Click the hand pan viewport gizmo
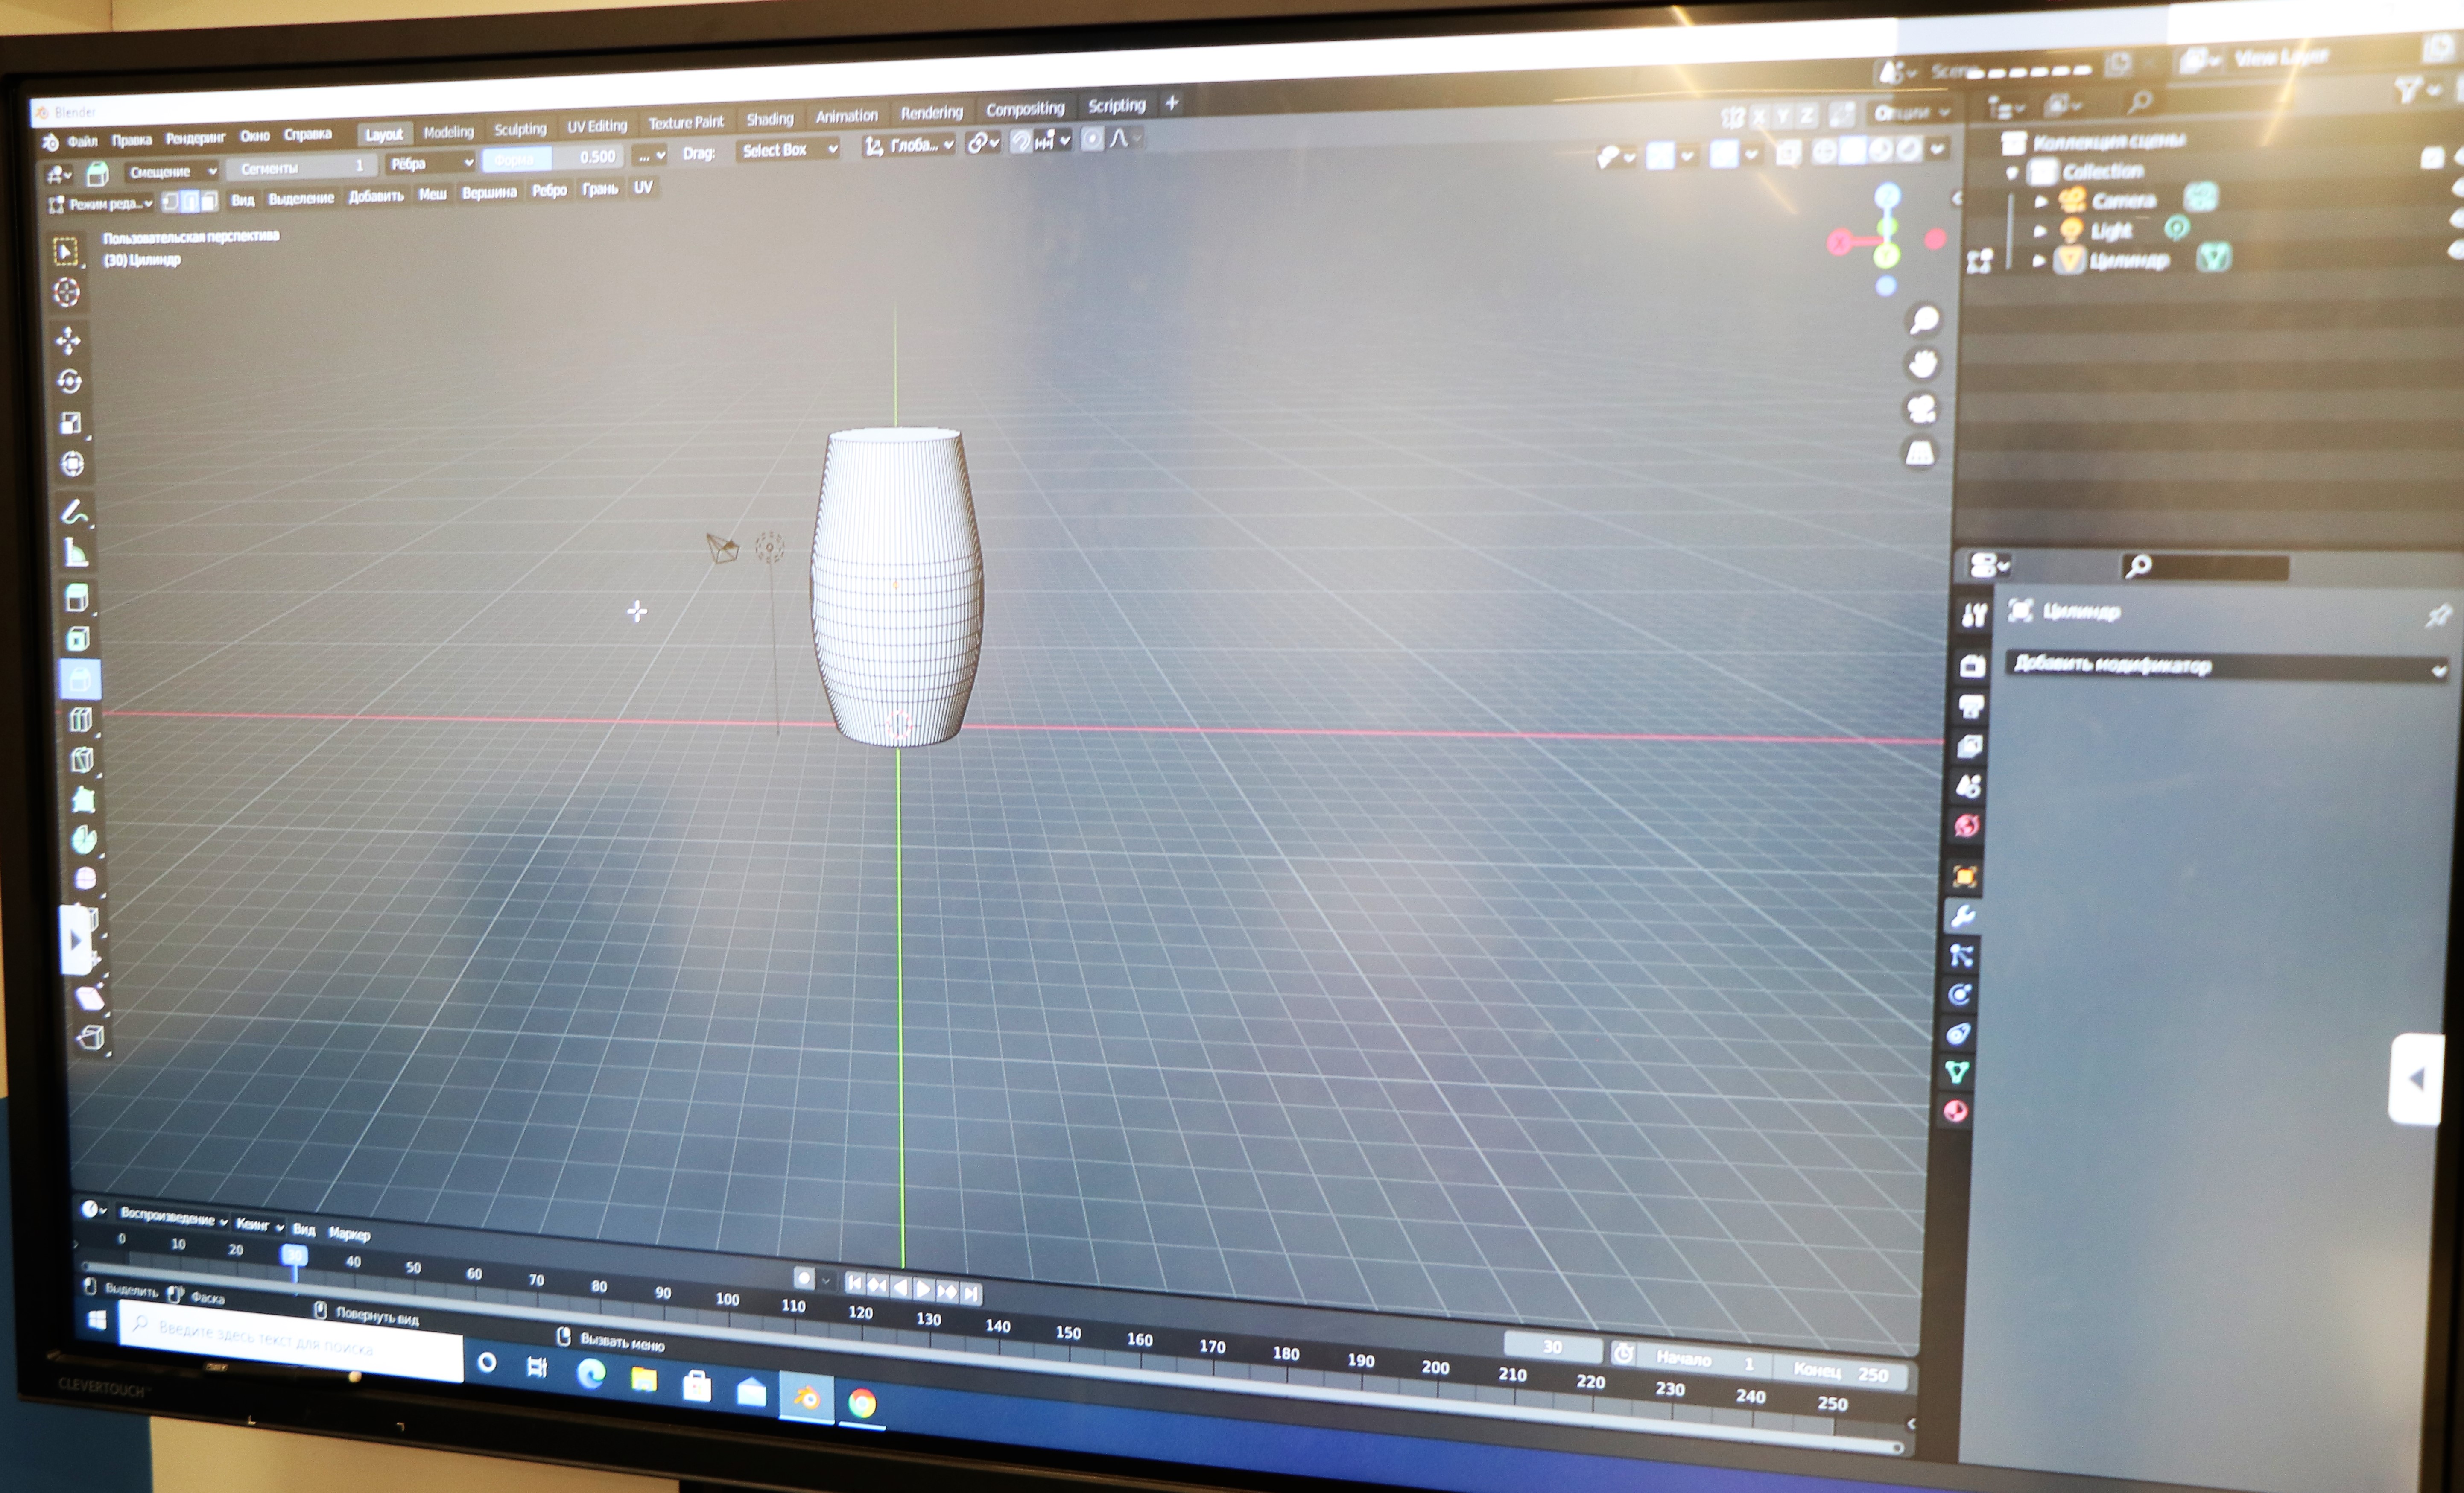 pyautogui.click(x=1923, y=365)
